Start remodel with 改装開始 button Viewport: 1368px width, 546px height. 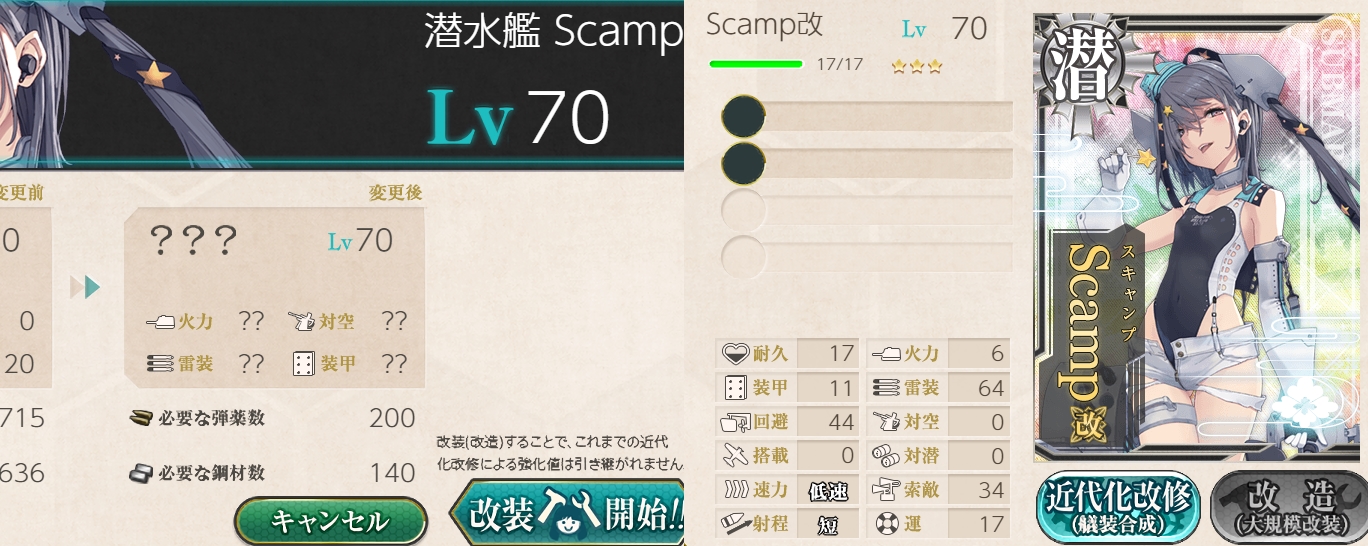(x=568, y=513)
